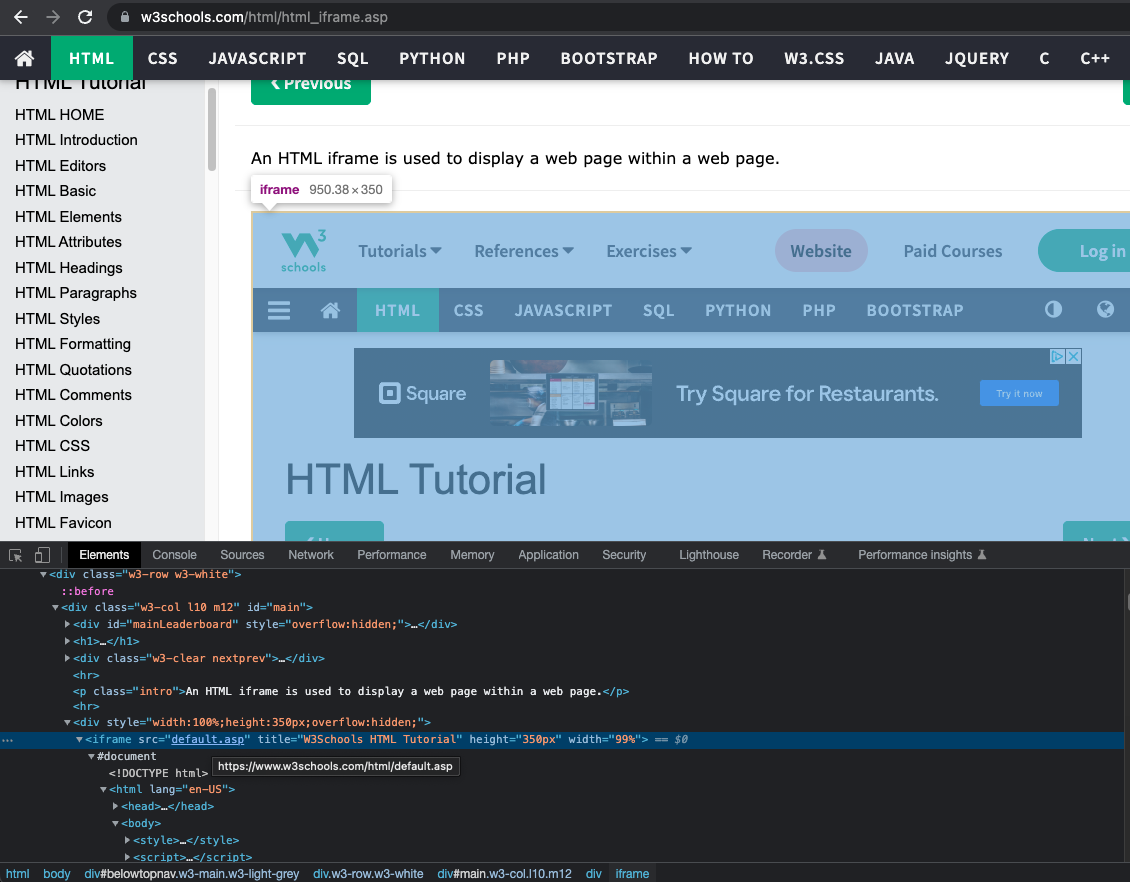Open the default.asp src link
Image resolution: width=1130 pixels, height=882 pixels.
(x=208, y=739)
